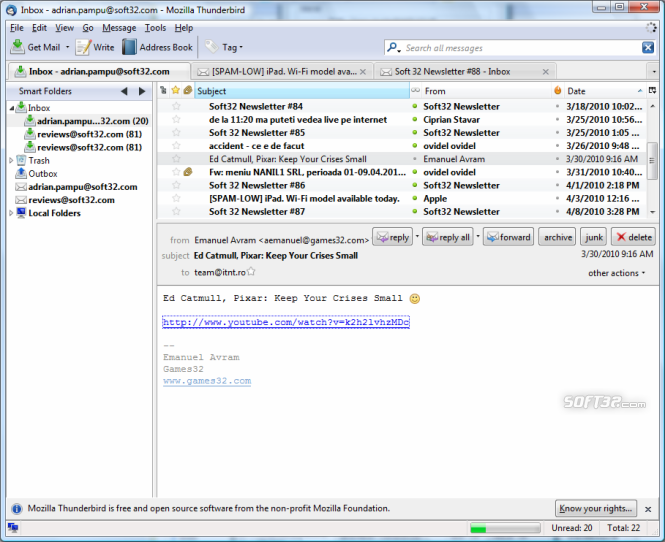Clear the search box with the X icon
This screenshot has width=665, height=542.
648,48
